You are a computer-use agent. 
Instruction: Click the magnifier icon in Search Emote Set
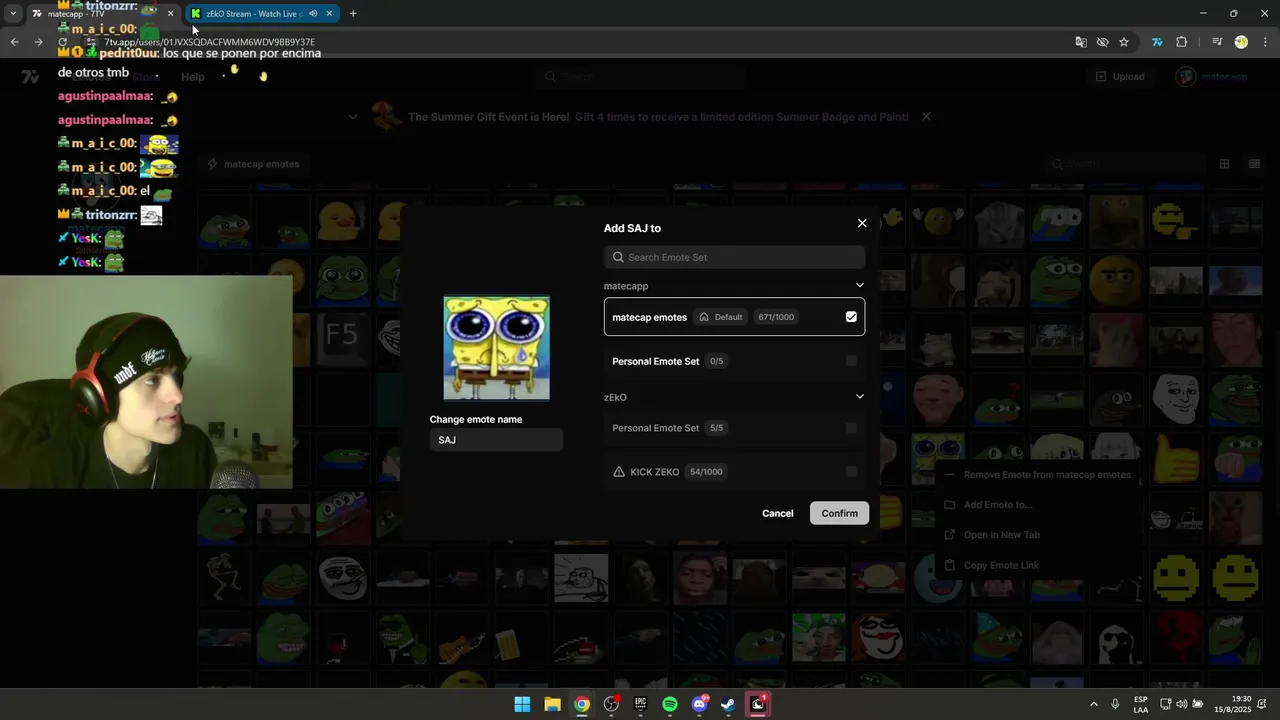click(618, 257)
